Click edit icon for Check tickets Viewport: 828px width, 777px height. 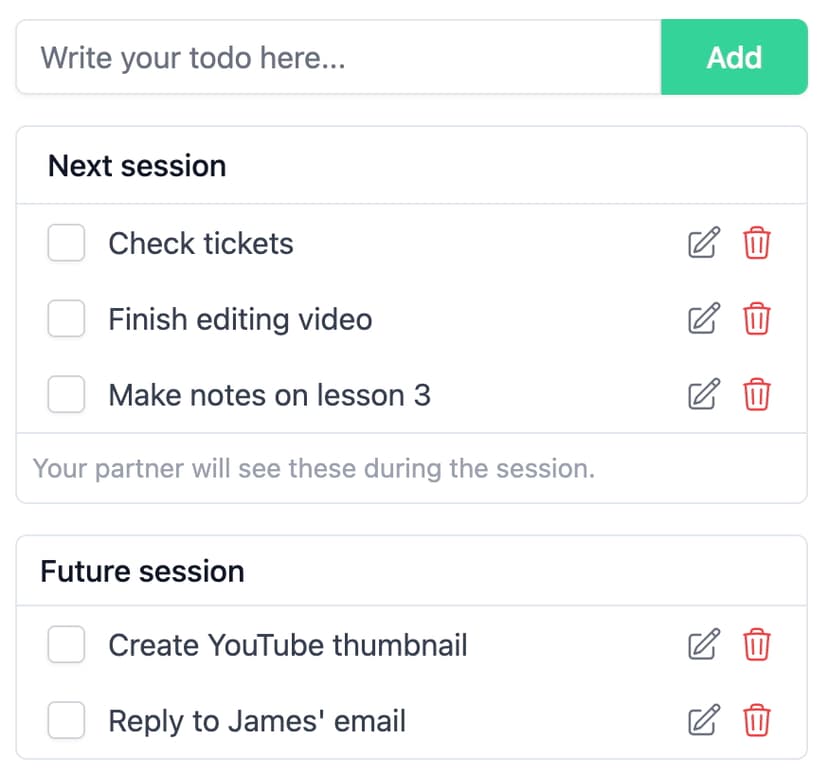pyautogui.click(x=704, y=243)
